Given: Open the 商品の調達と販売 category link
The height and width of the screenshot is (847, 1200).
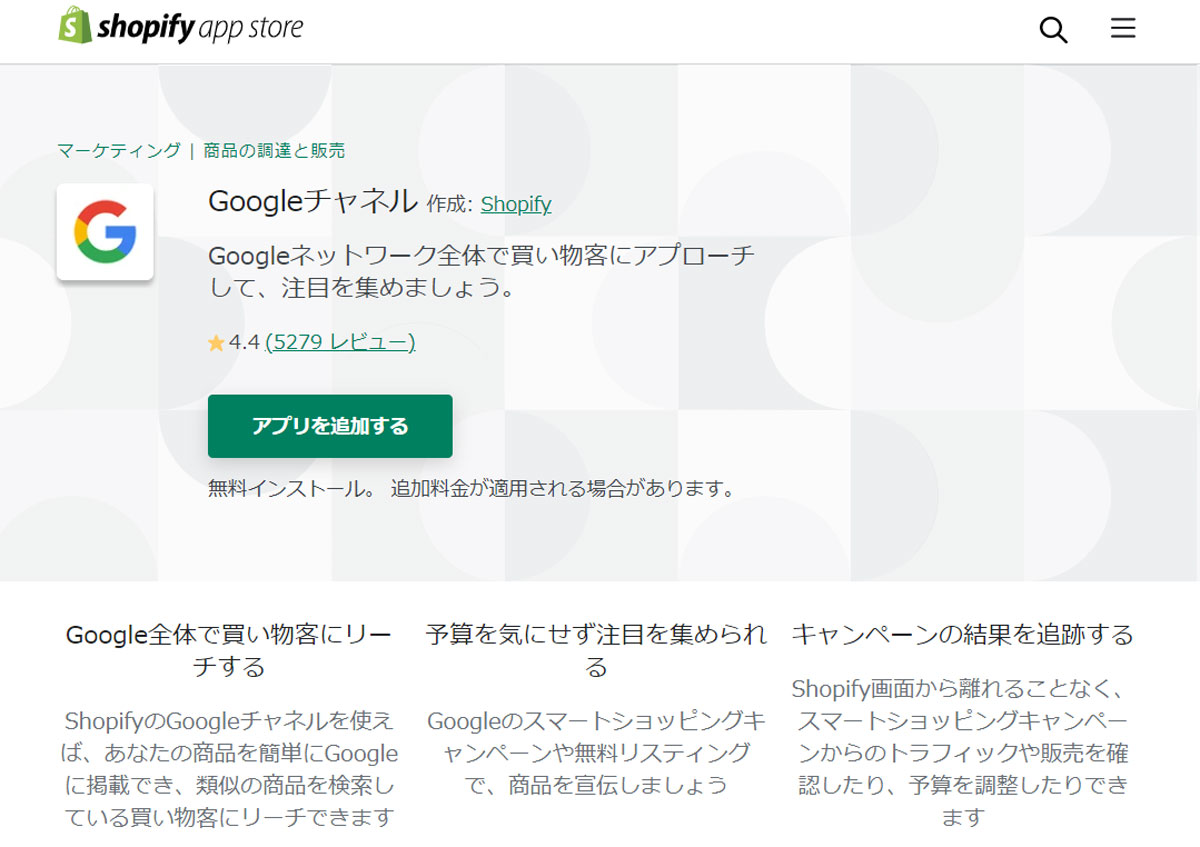Looking at the screenshot, I should pyautogui.click(x=274, y=151).
